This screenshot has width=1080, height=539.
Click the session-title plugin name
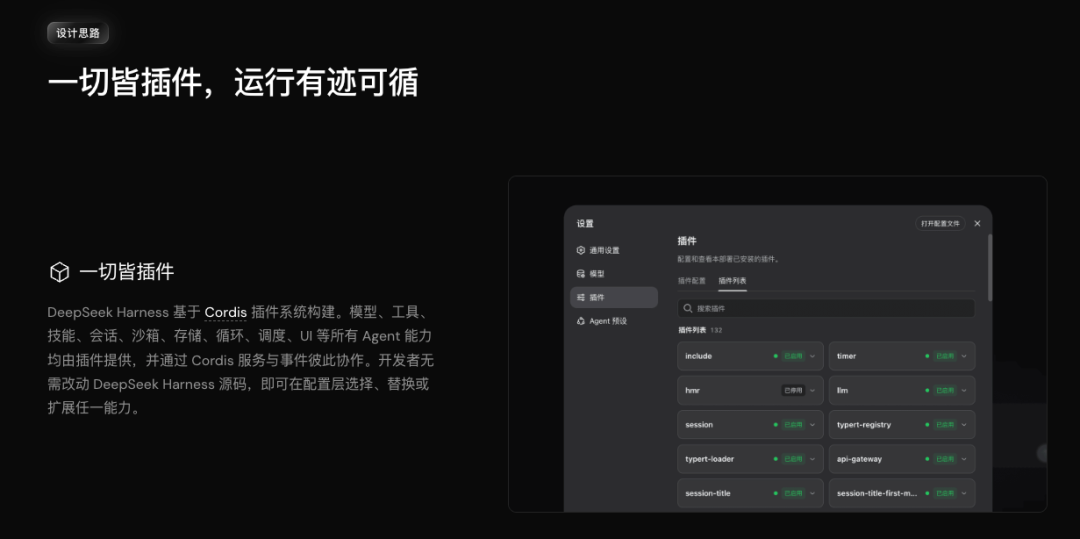pyautogui.click(x=708, y=494)
